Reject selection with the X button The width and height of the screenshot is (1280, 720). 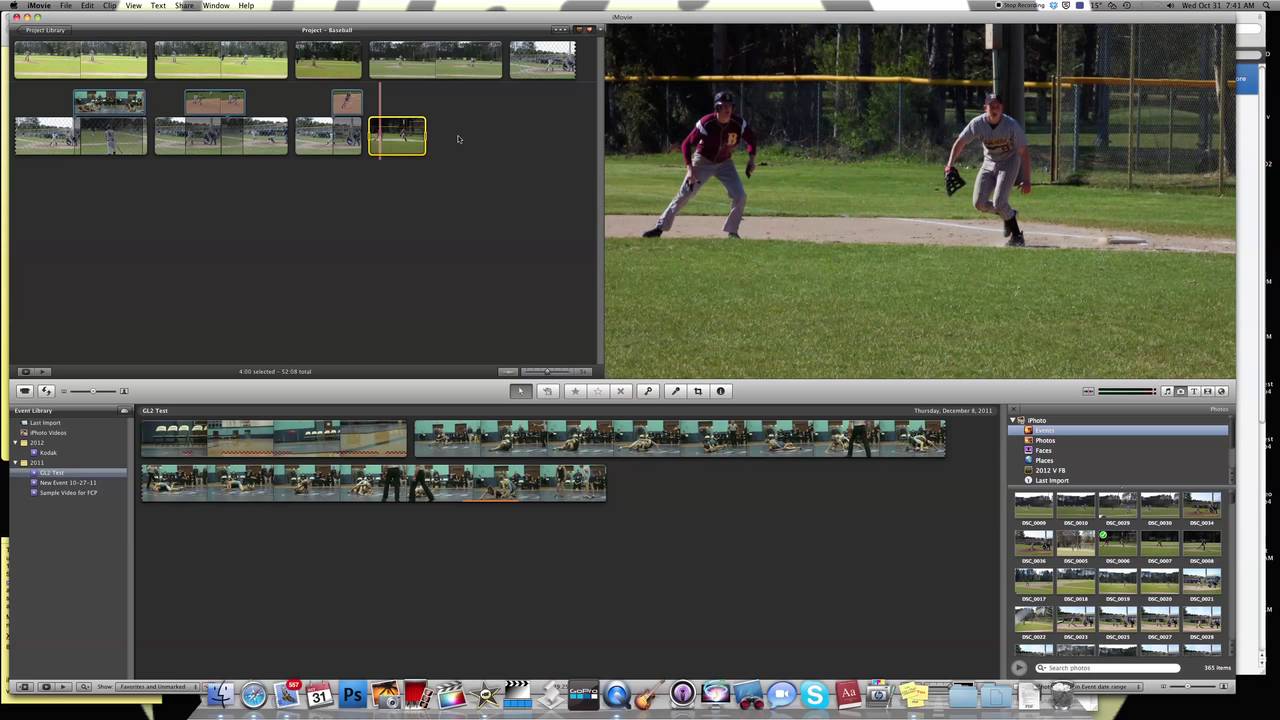(x=621, y=391)
